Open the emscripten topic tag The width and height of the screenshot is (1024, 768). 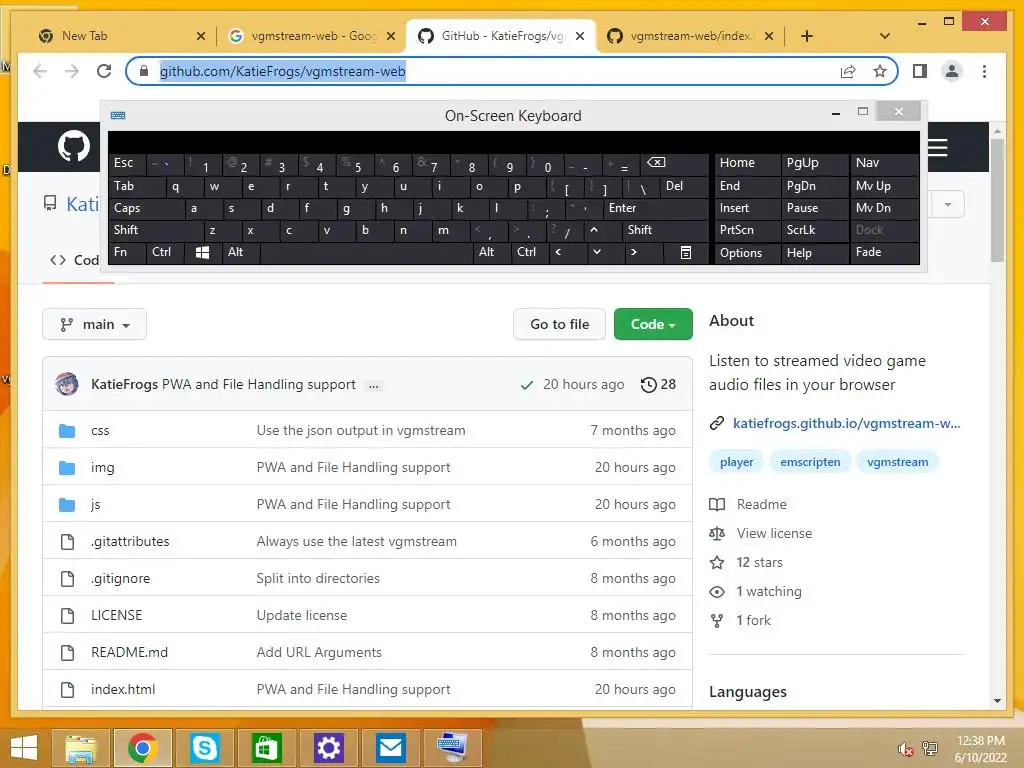click(x=810, y=462)
